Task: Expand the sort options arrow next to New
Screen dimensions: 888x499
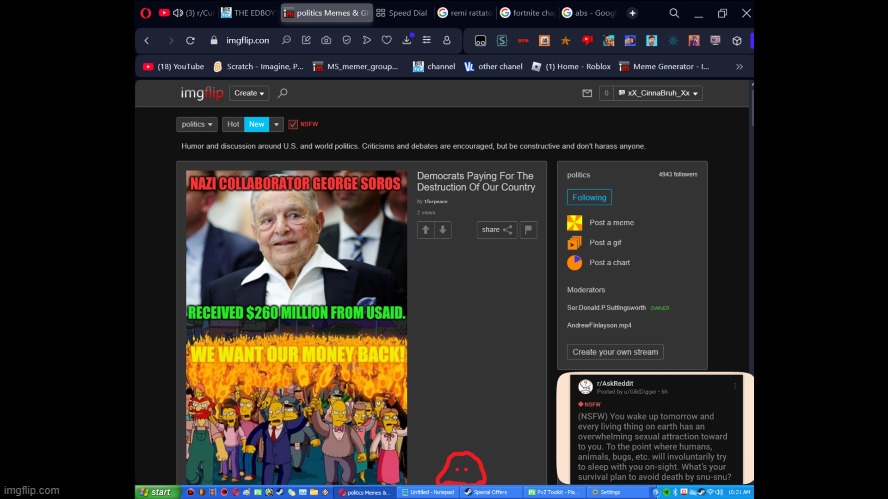Action: coord(276,124)
